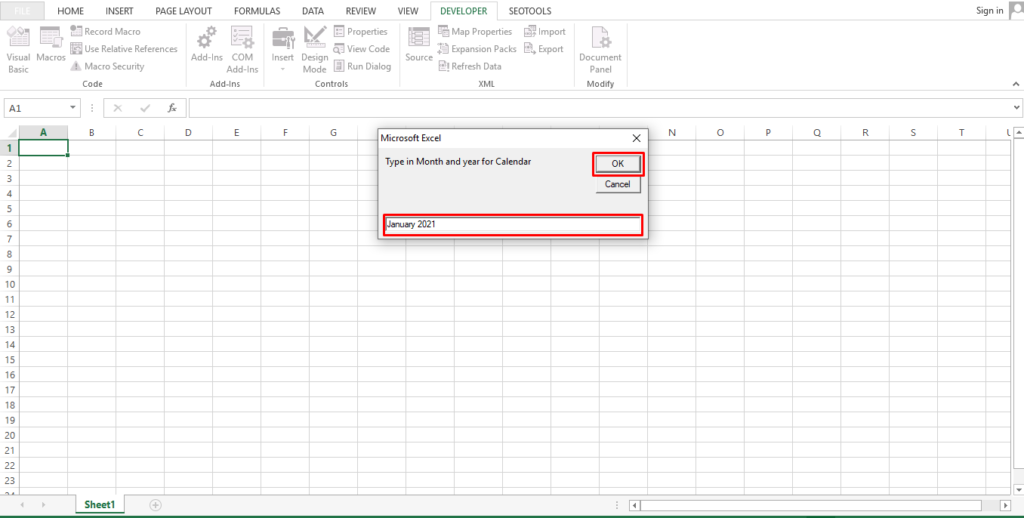Open XML Map Properties
1024x518 pixels.
tap(475, 31)
